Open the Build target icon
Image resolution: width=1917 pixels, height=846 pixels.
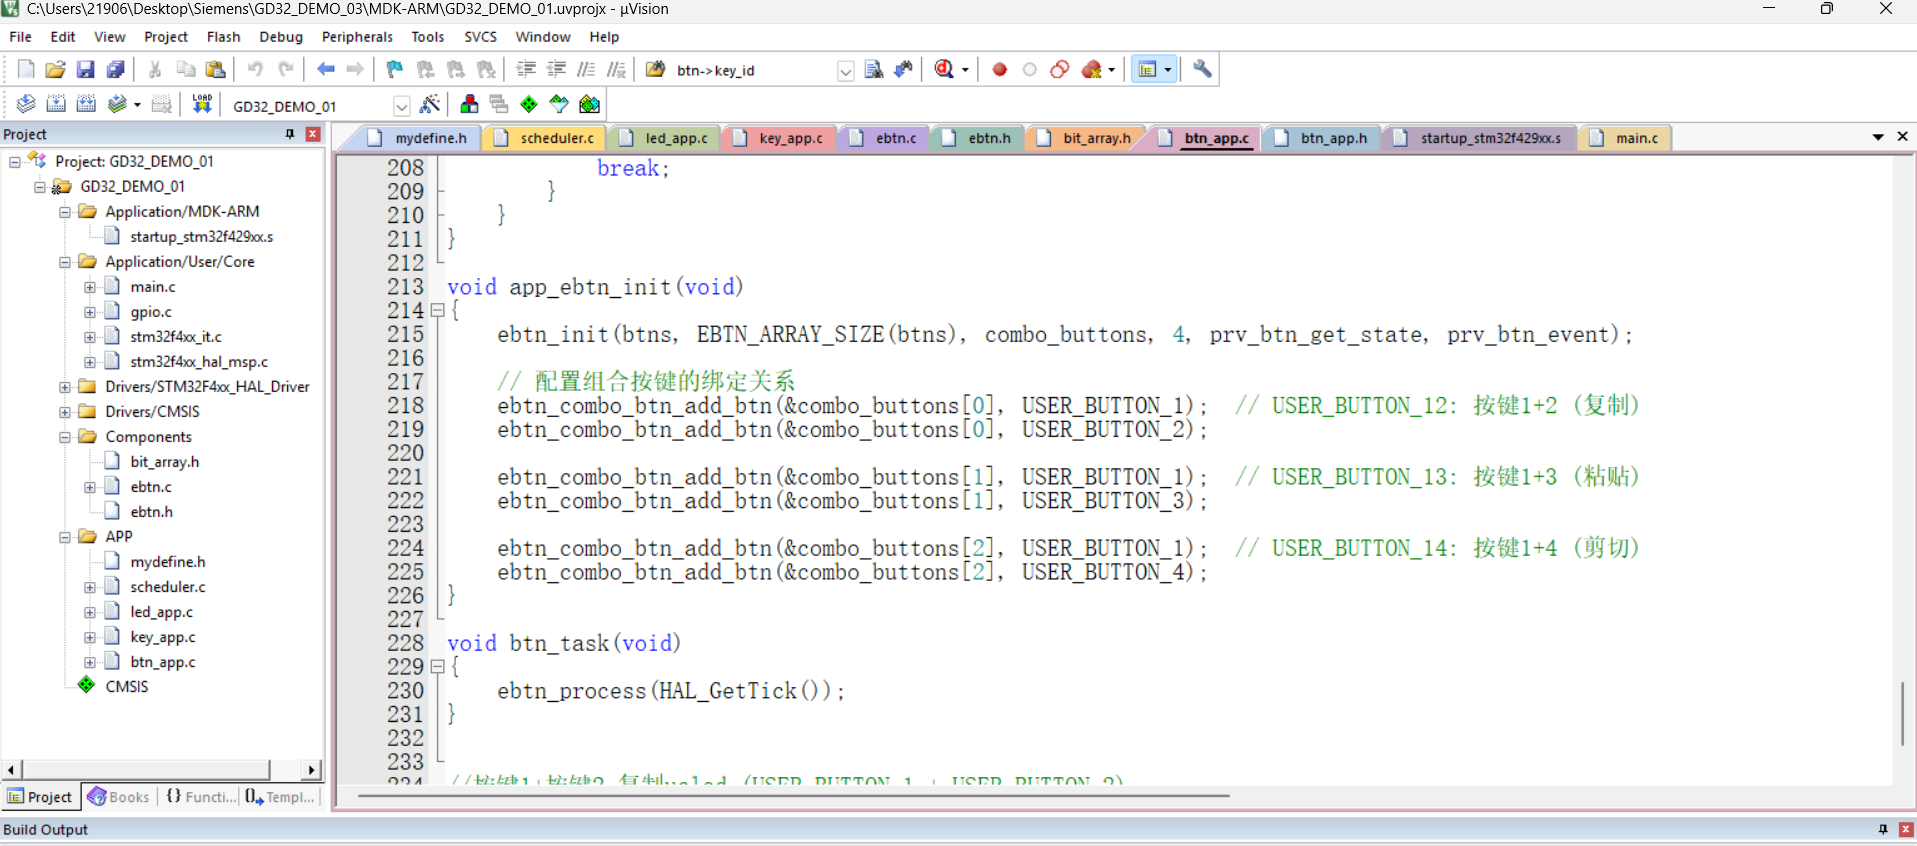56,104
